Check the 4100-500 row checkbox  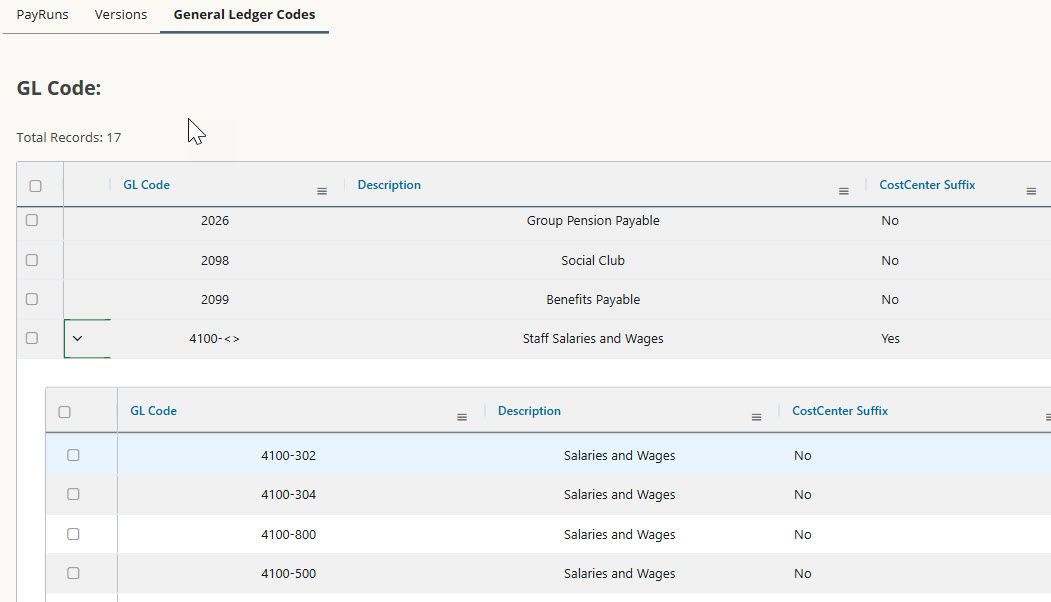pos(73,573)
